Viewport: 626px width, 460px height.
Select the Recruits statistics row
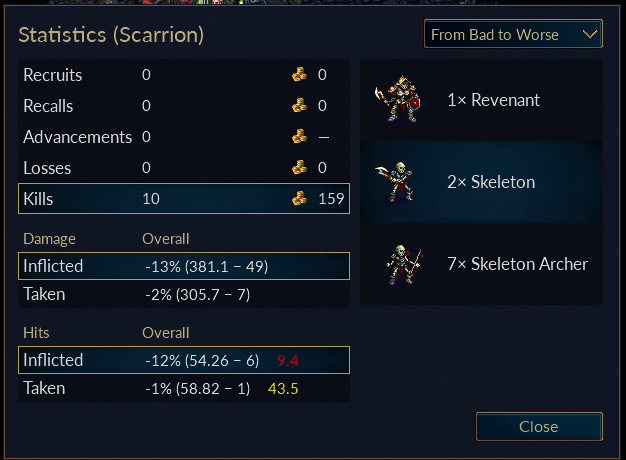point(184,75)
